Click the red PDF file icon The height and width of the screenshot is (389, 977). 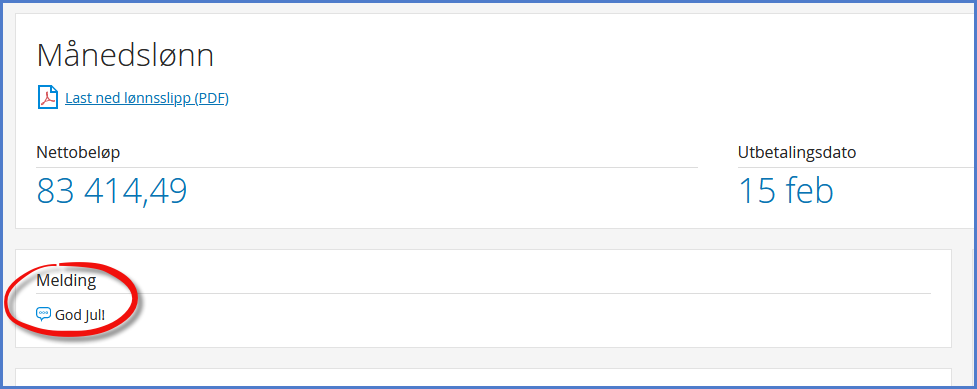pyautogui.click(x=47, y=97)
